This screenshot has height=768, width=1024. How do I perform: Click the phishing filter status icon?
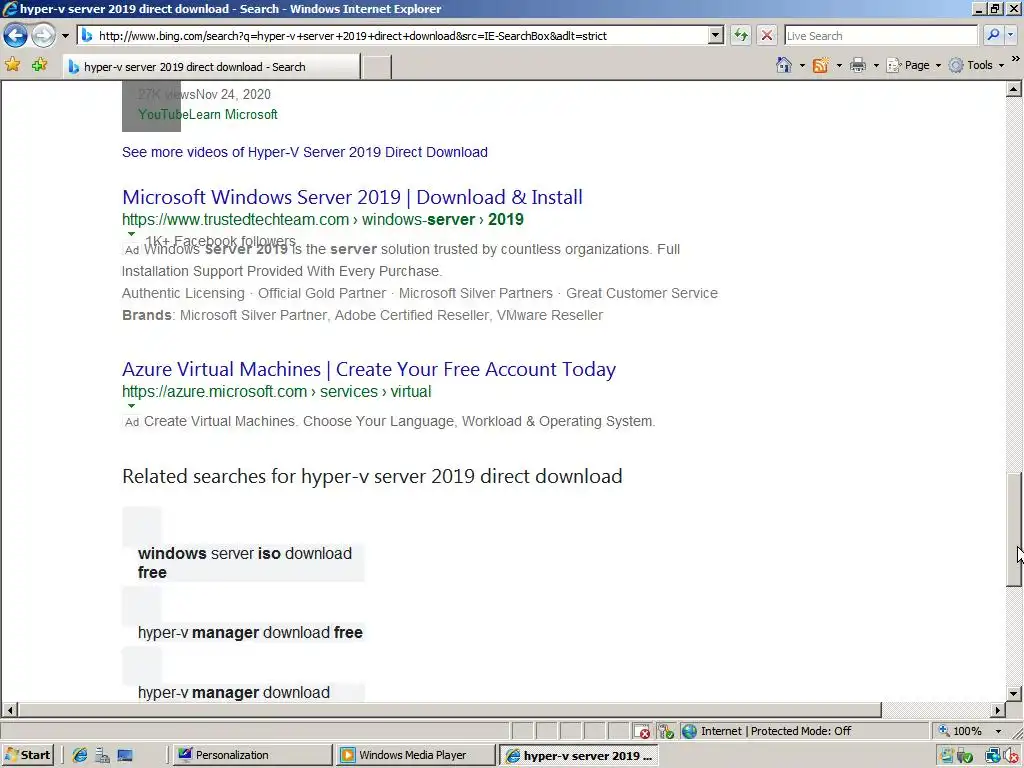click(x=665, y=731)
